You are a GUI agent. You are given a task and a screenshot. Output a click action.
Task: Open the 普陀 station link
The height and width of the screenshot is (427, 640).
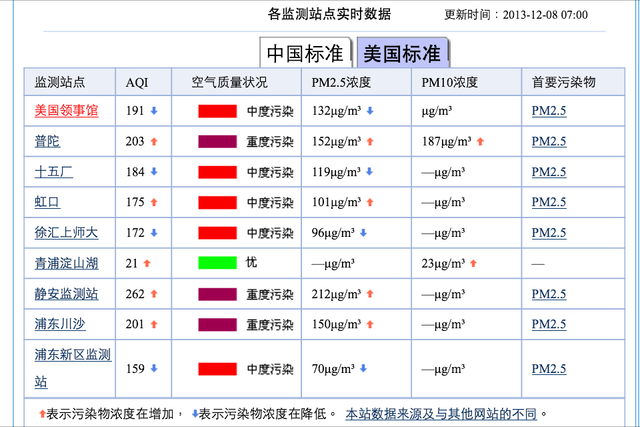click(x=47, y=141)
